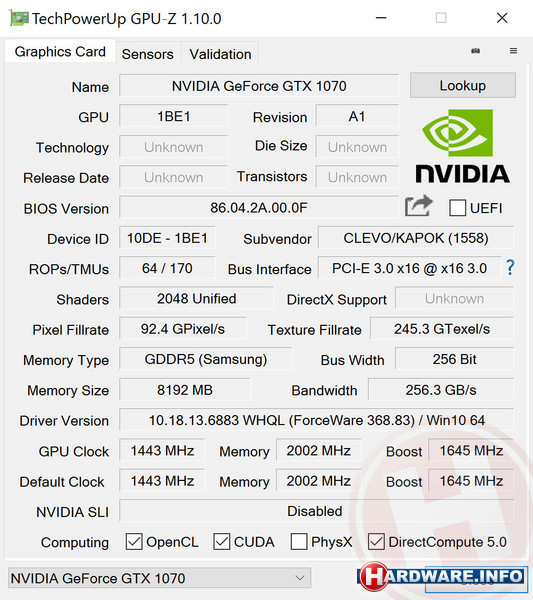This screenshot has height=600, width=533.
Task: Click the GPU field value 1BE1
Action: pyautogui.click(x=174, y=116)
